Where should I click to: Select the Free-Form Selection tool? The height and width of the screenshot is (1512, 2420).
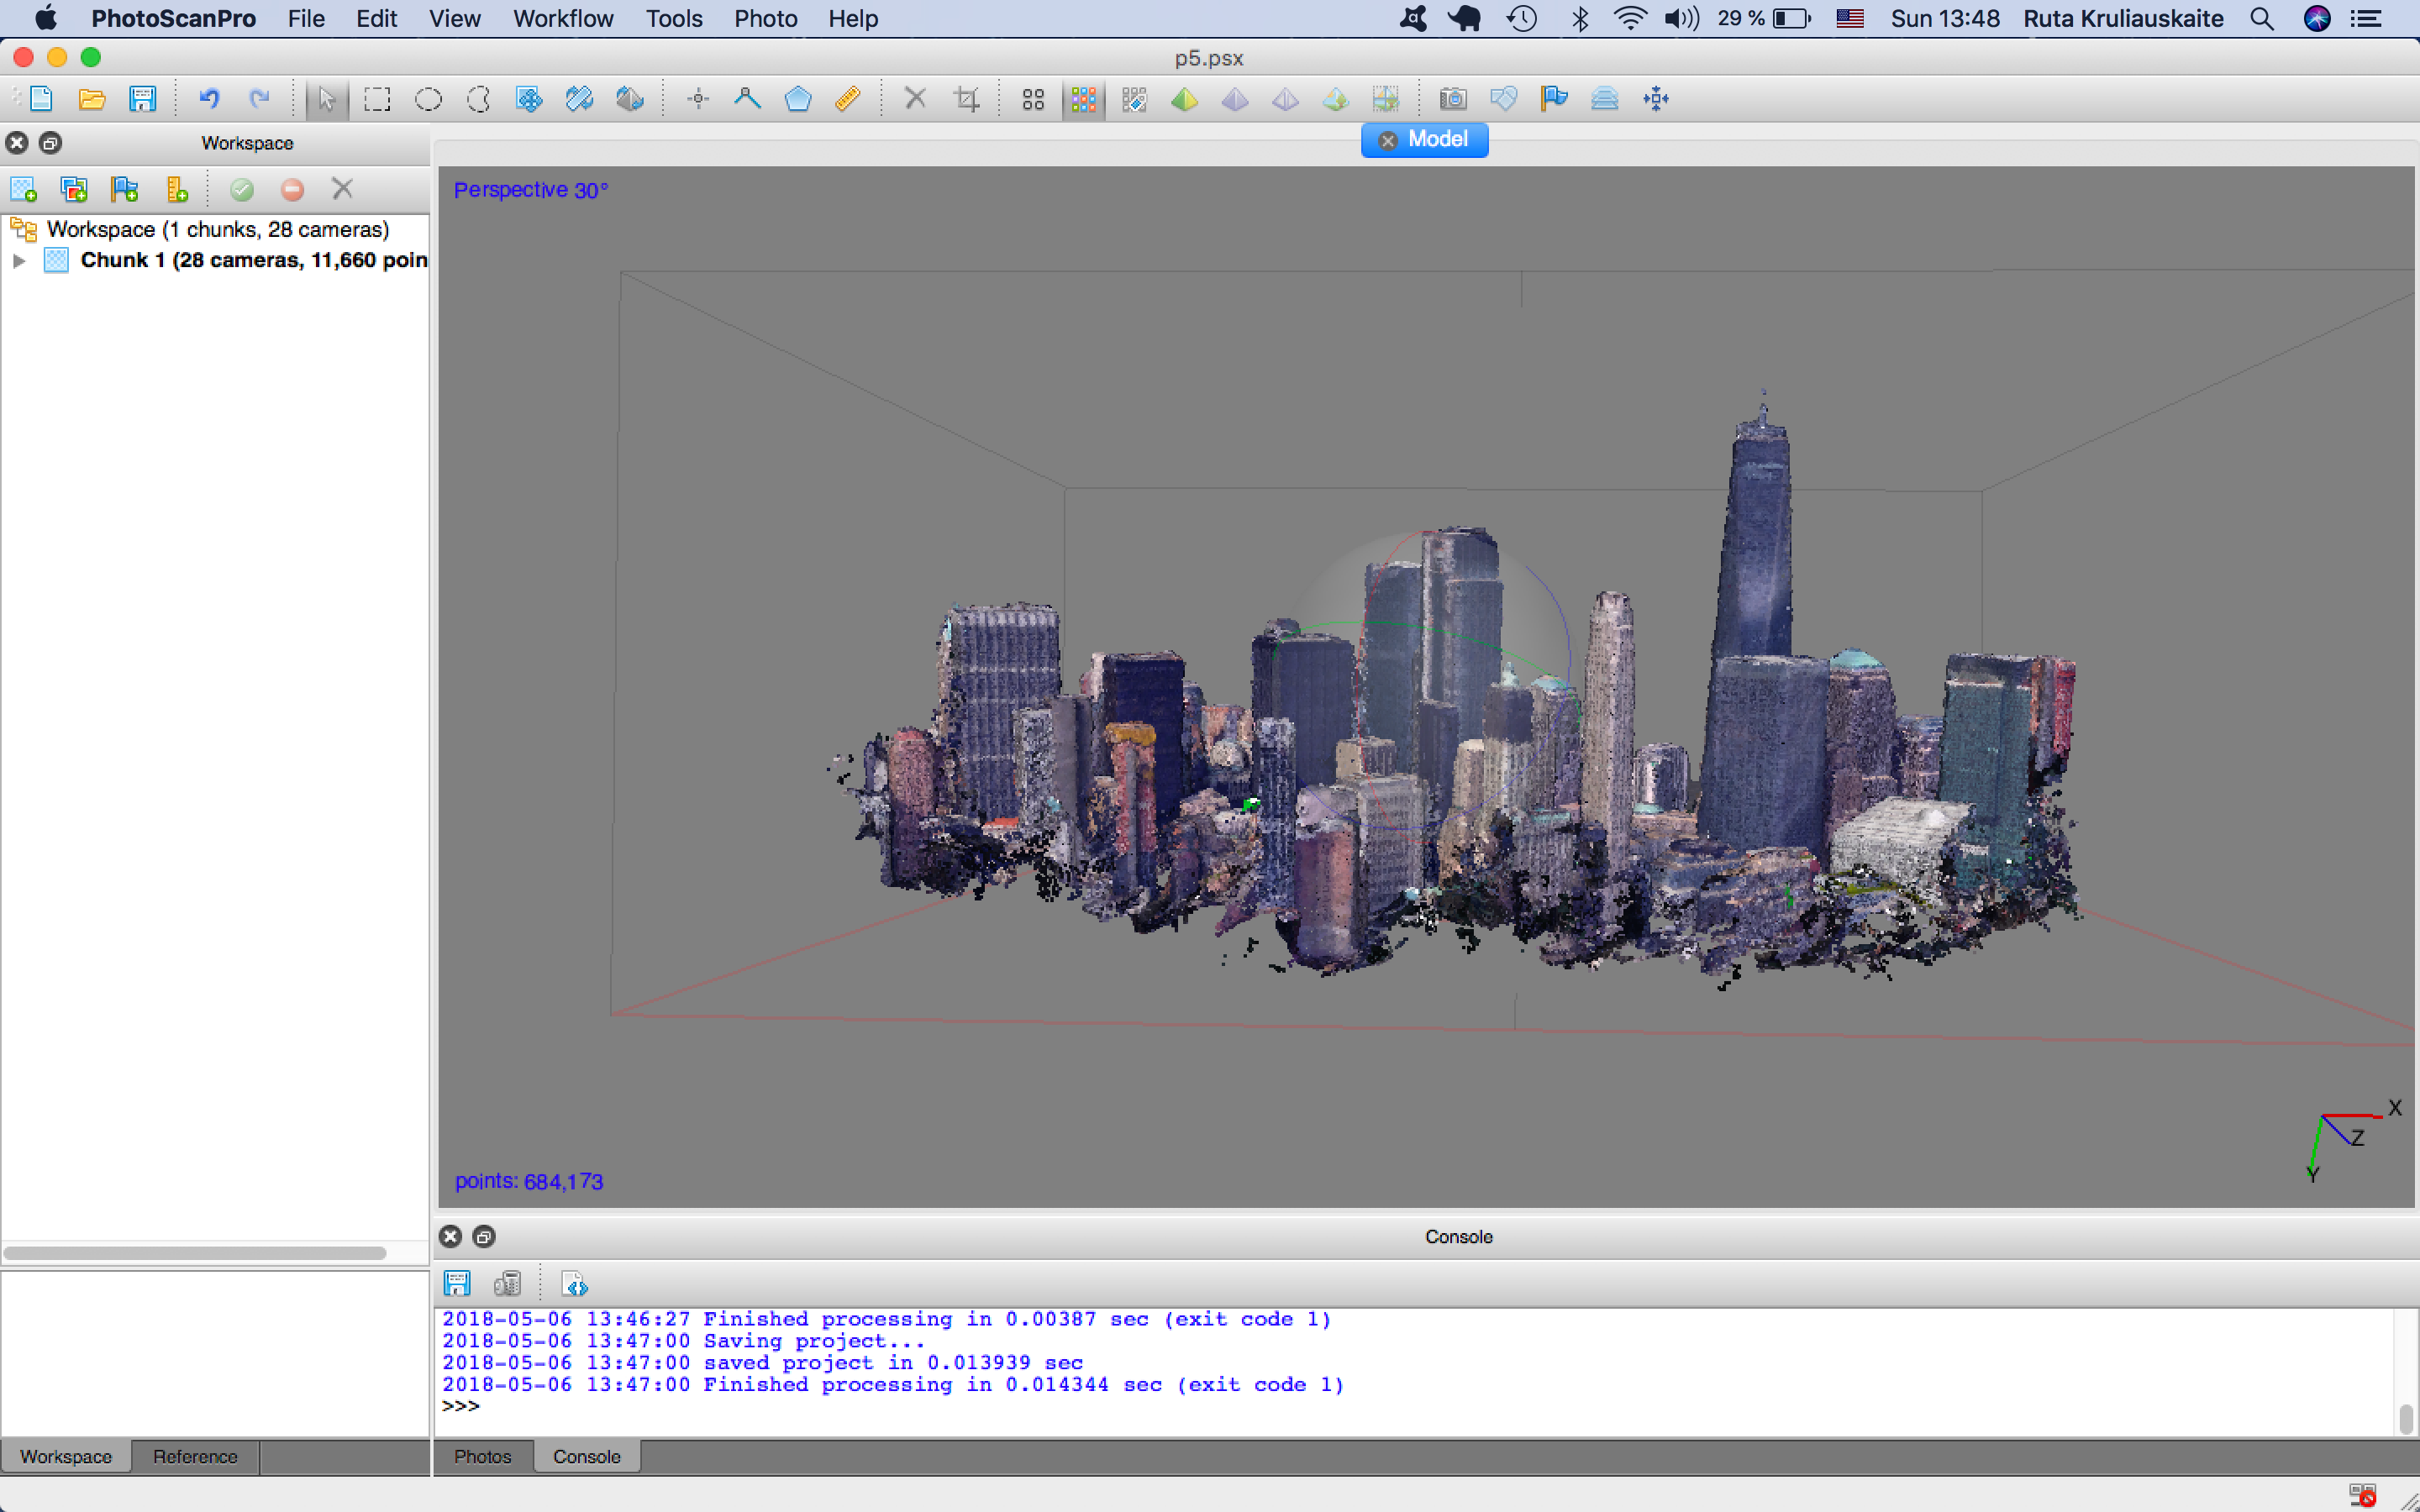(x=479, y=99)
